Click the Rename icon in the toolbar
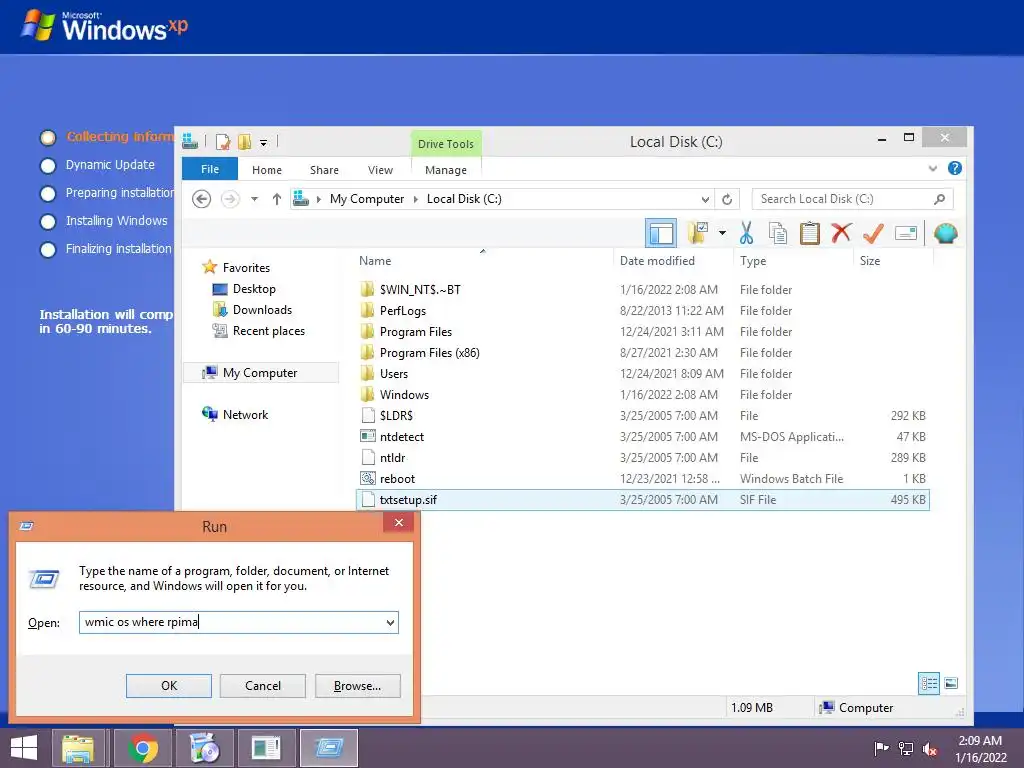The image size is (1024, 768). click(x=906, y=233)
